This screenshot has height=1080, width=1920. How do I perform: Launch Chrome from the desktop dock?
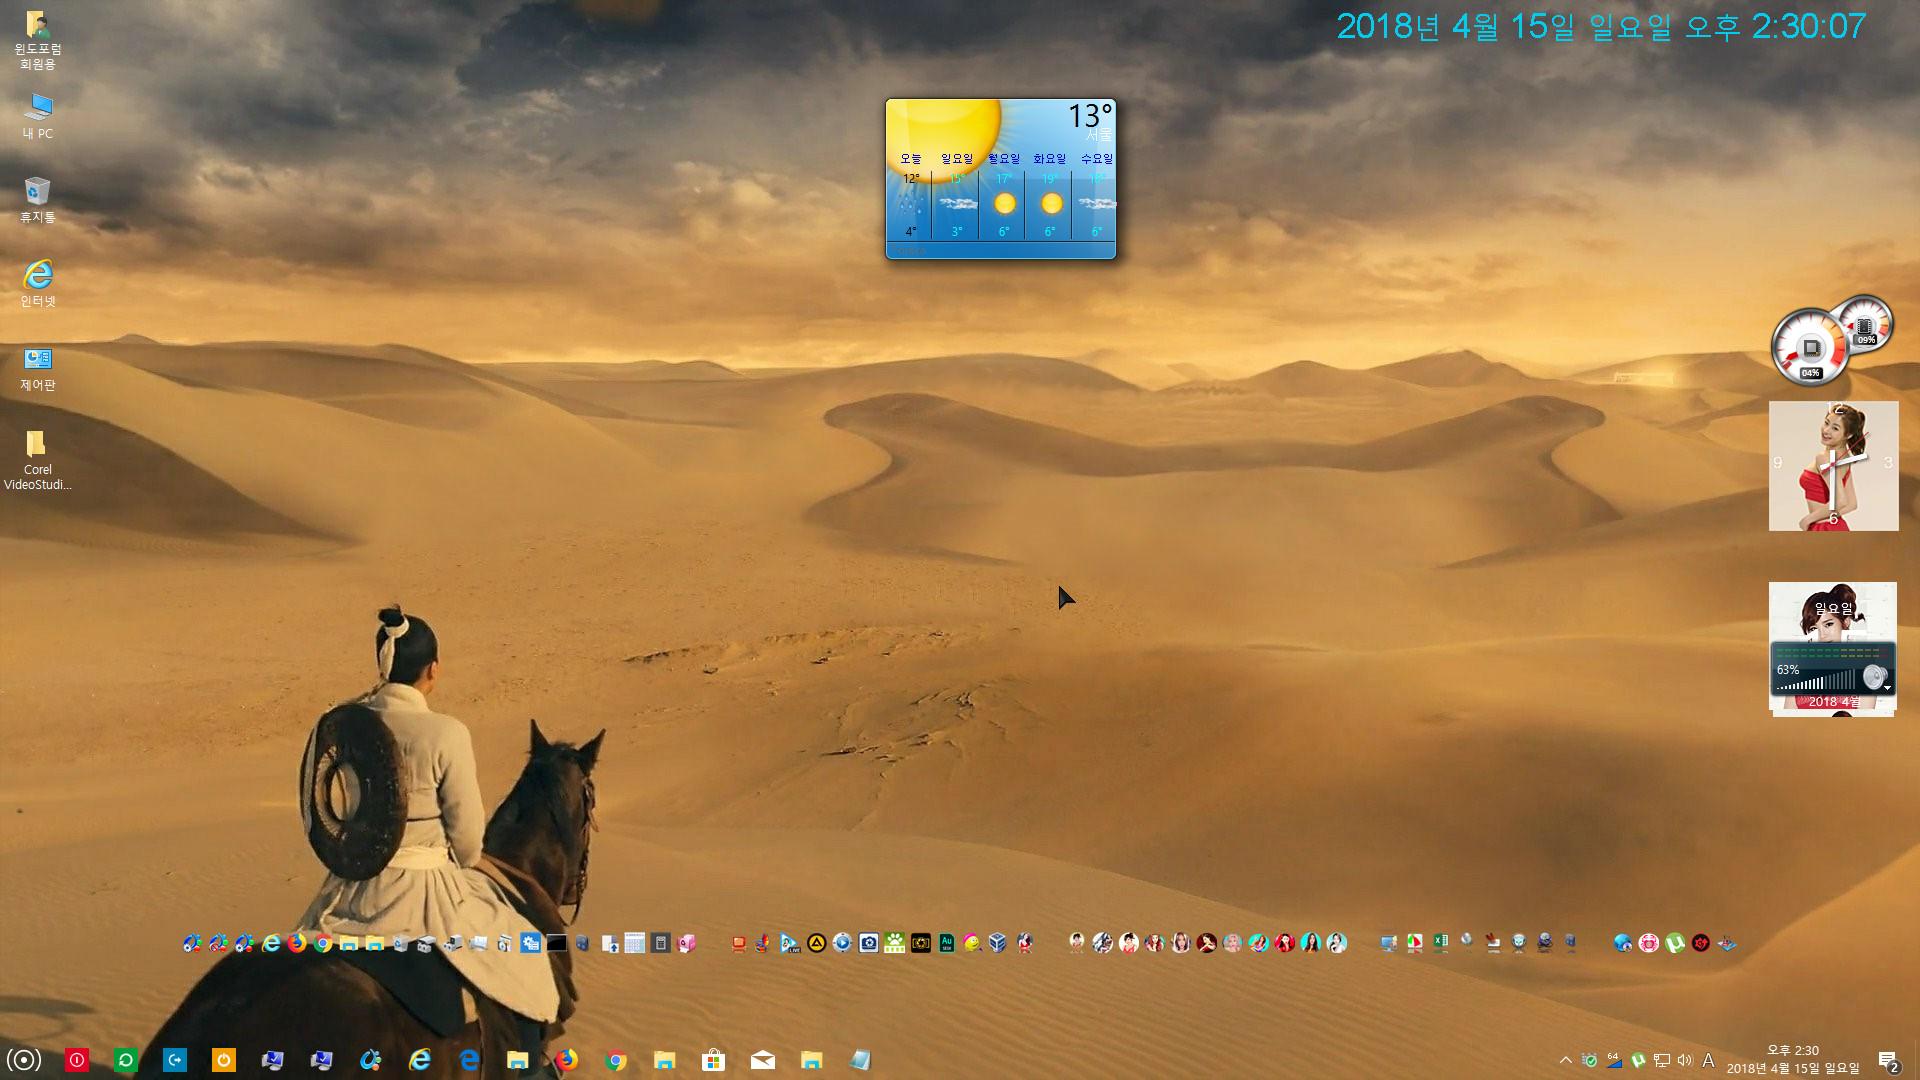(x=323, y=943)
